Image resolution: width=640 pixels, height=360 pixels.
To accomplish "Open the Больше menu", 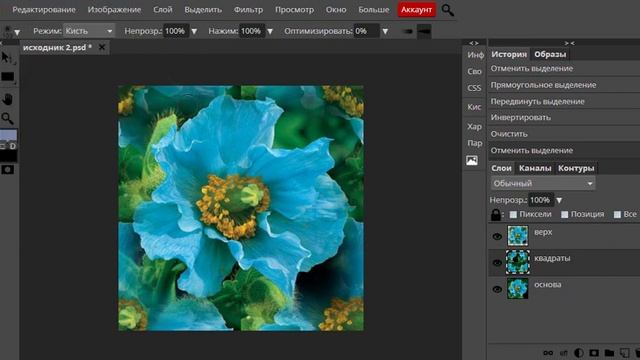I will (373, 9).
